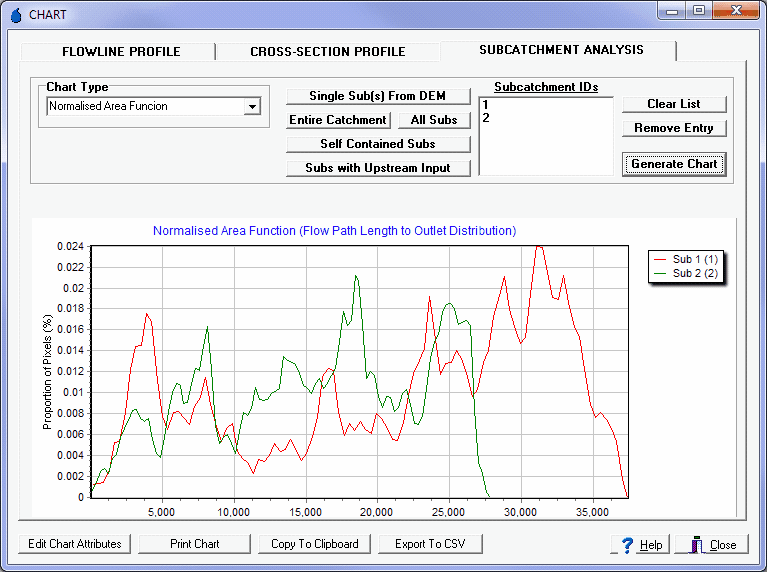Click the Entire Catchment button
Image resolution: width=767 pixels, height=572 pixels.
click(x=338, y=120)
